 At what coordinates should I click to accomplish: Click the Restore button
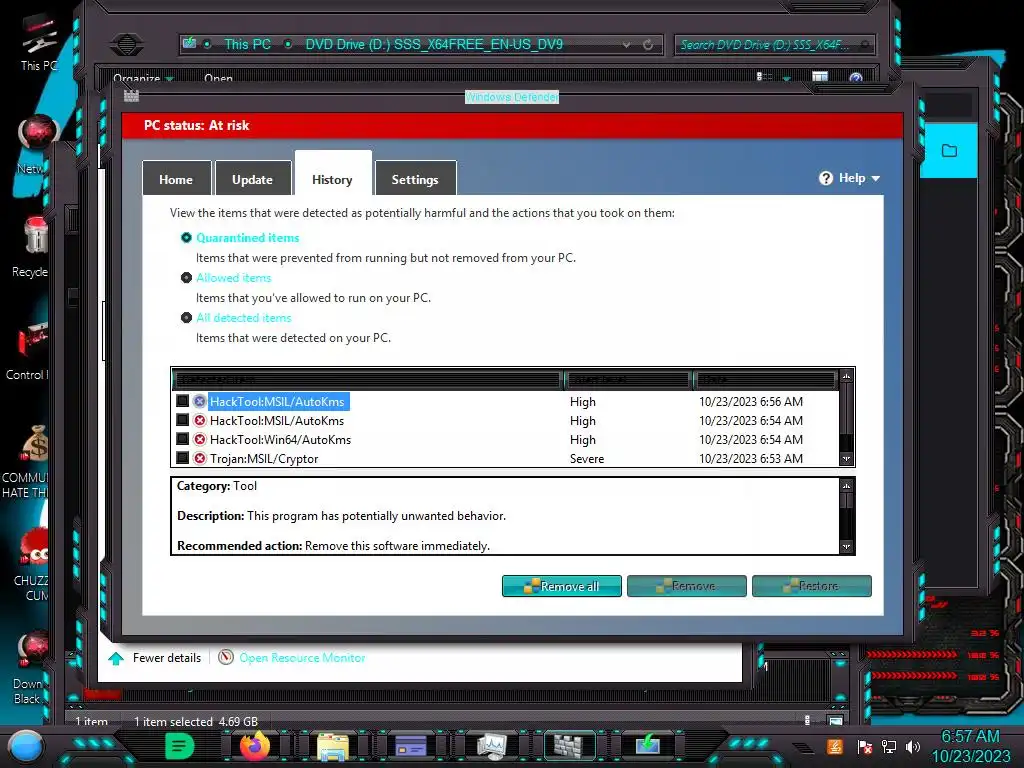point(812,586)
